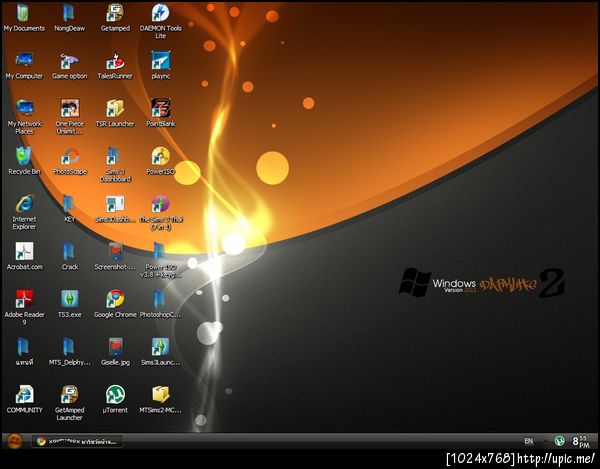Click the EN language indicator
600x469 pixels.
(x=528, y=441)
